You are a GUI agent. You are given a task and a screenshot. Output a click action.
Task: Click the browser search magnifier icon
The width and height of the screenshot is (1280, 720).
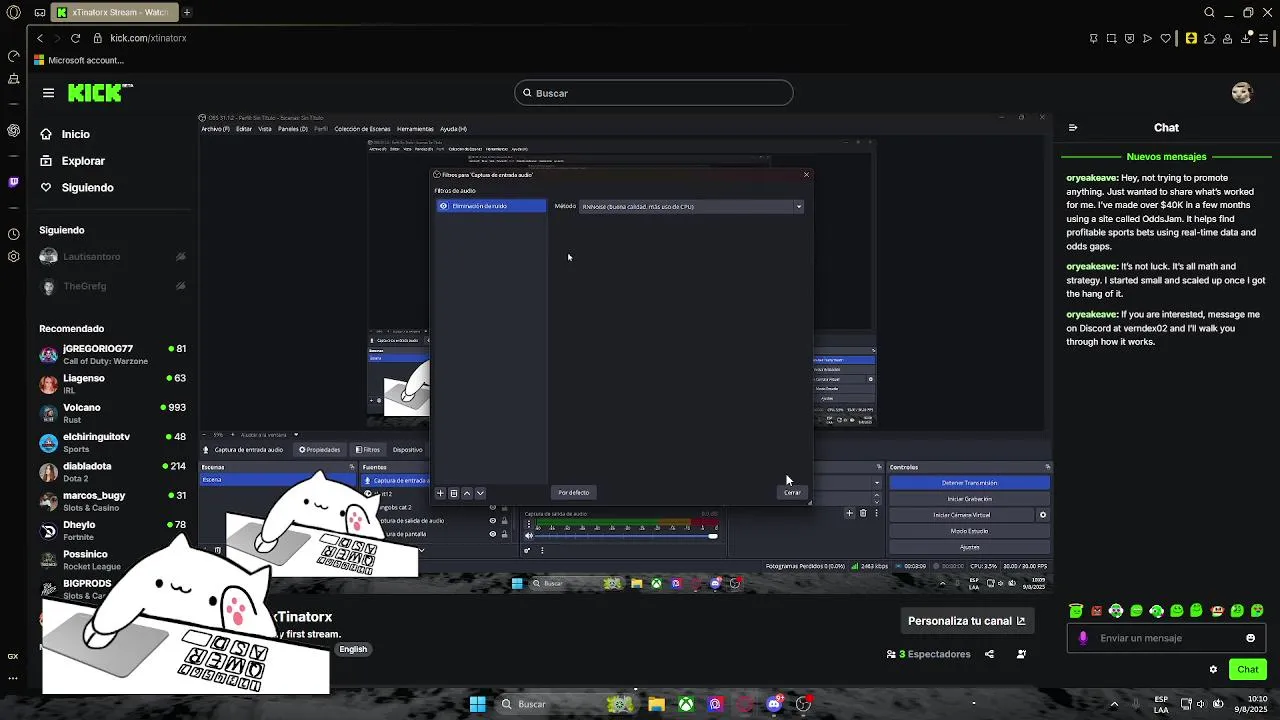pos(1209,12)
